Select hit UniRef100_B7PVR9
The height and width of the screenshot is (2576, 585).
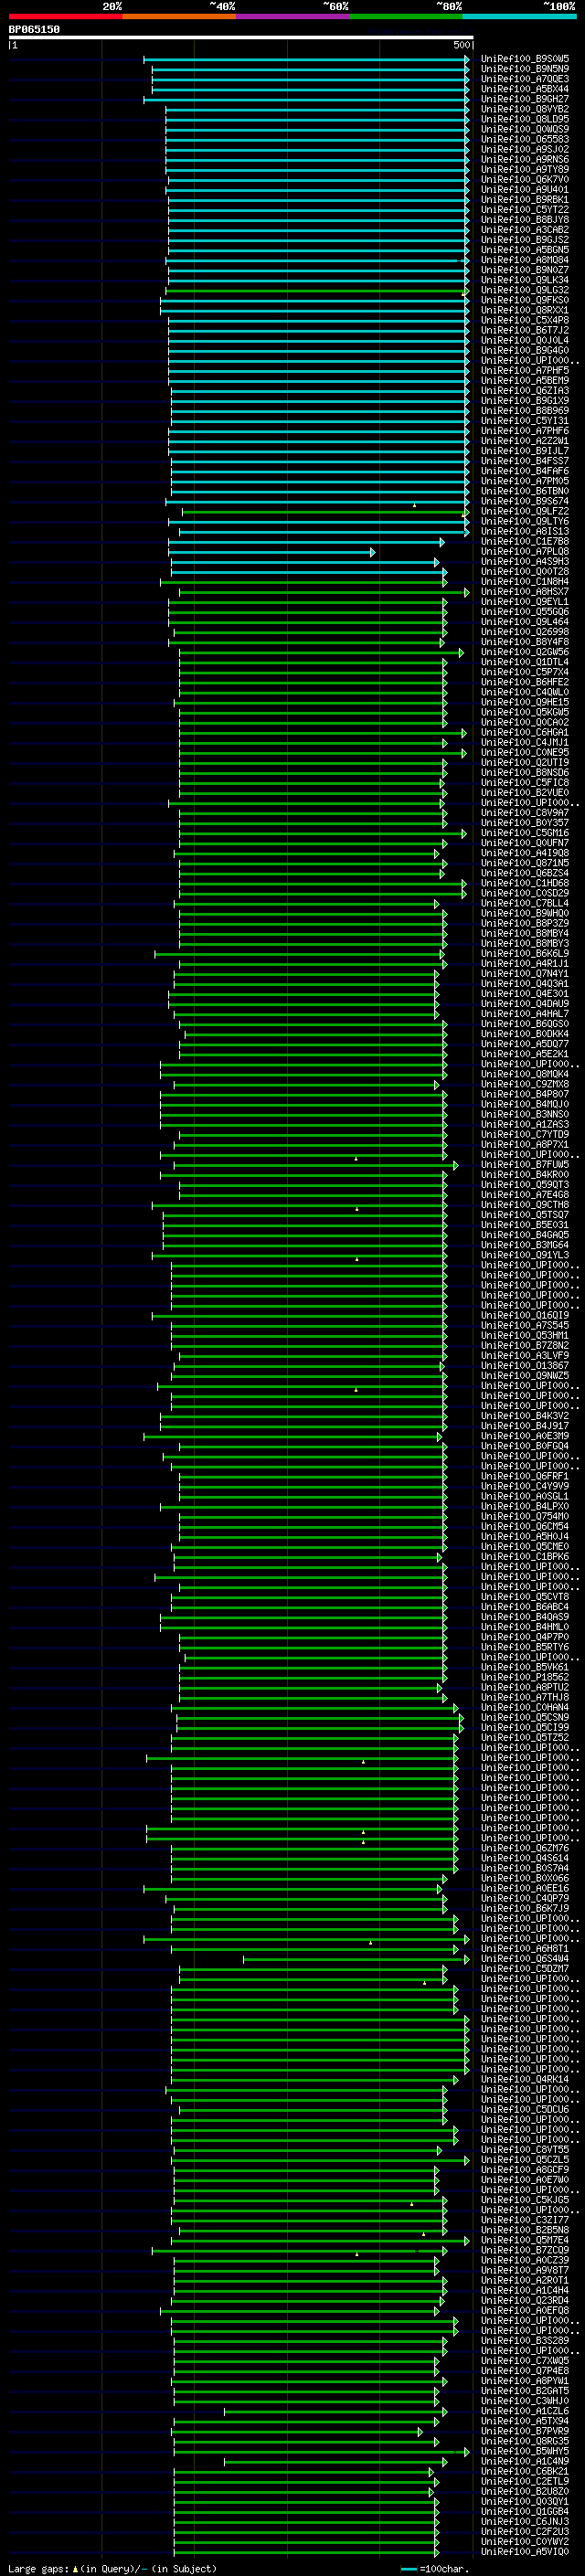pos(525,2431)
